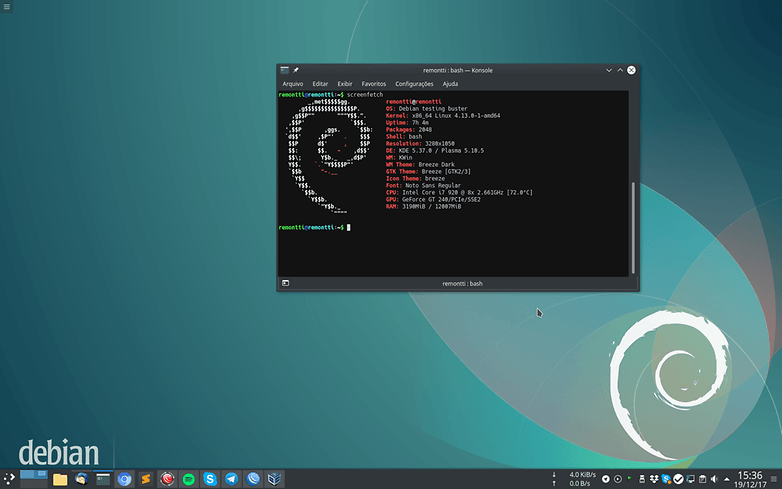Screen dimensions: 782x489
Task: Select the 'remontti : bash' tab
Action: pyautogui.click(x=462, y=284)
